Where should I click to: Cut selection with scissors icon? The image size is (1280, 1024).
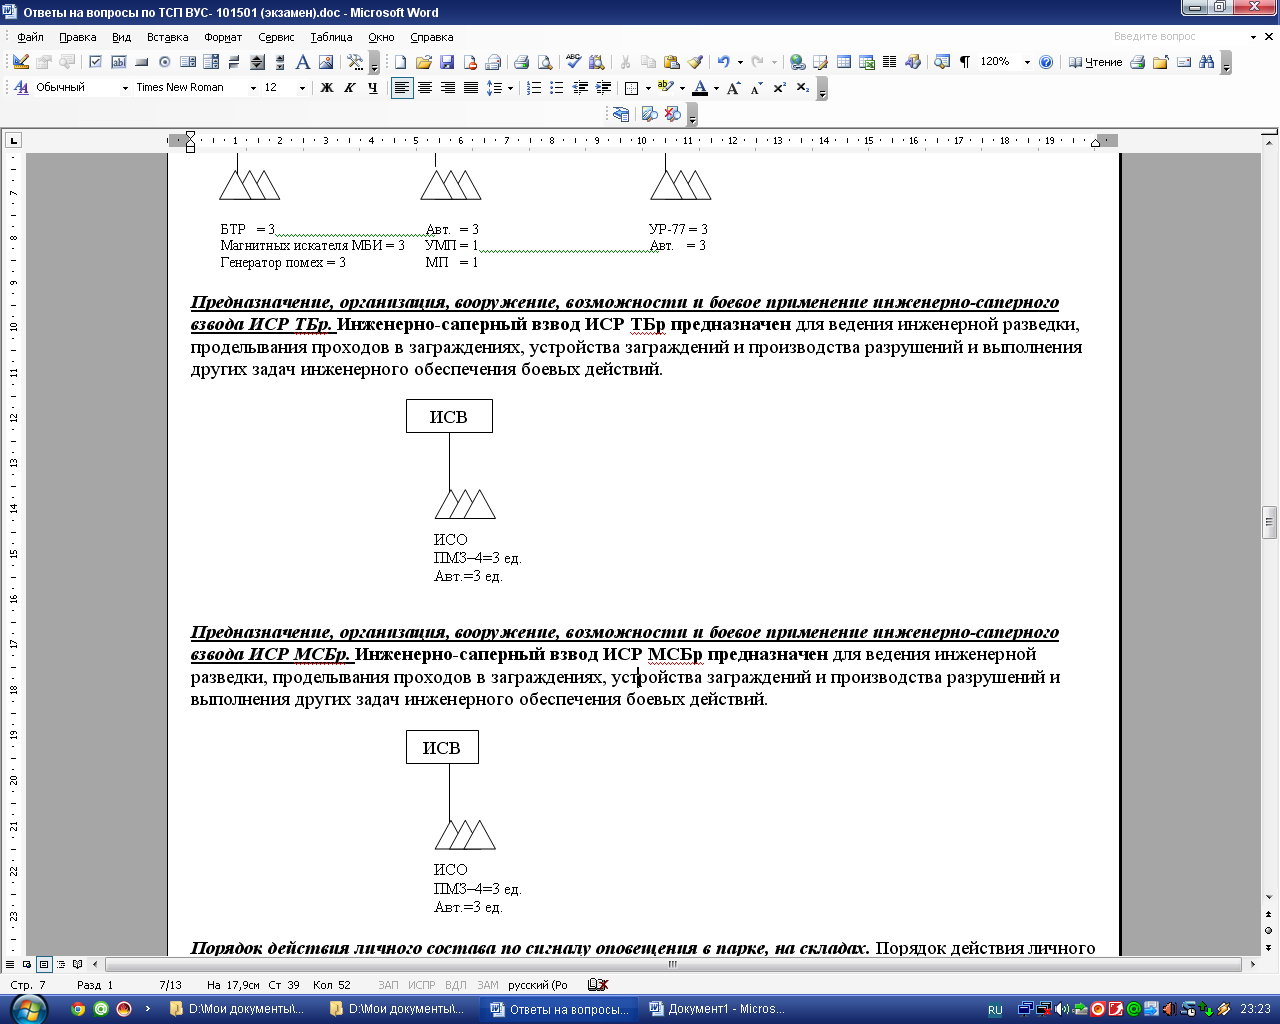[625, 62]
